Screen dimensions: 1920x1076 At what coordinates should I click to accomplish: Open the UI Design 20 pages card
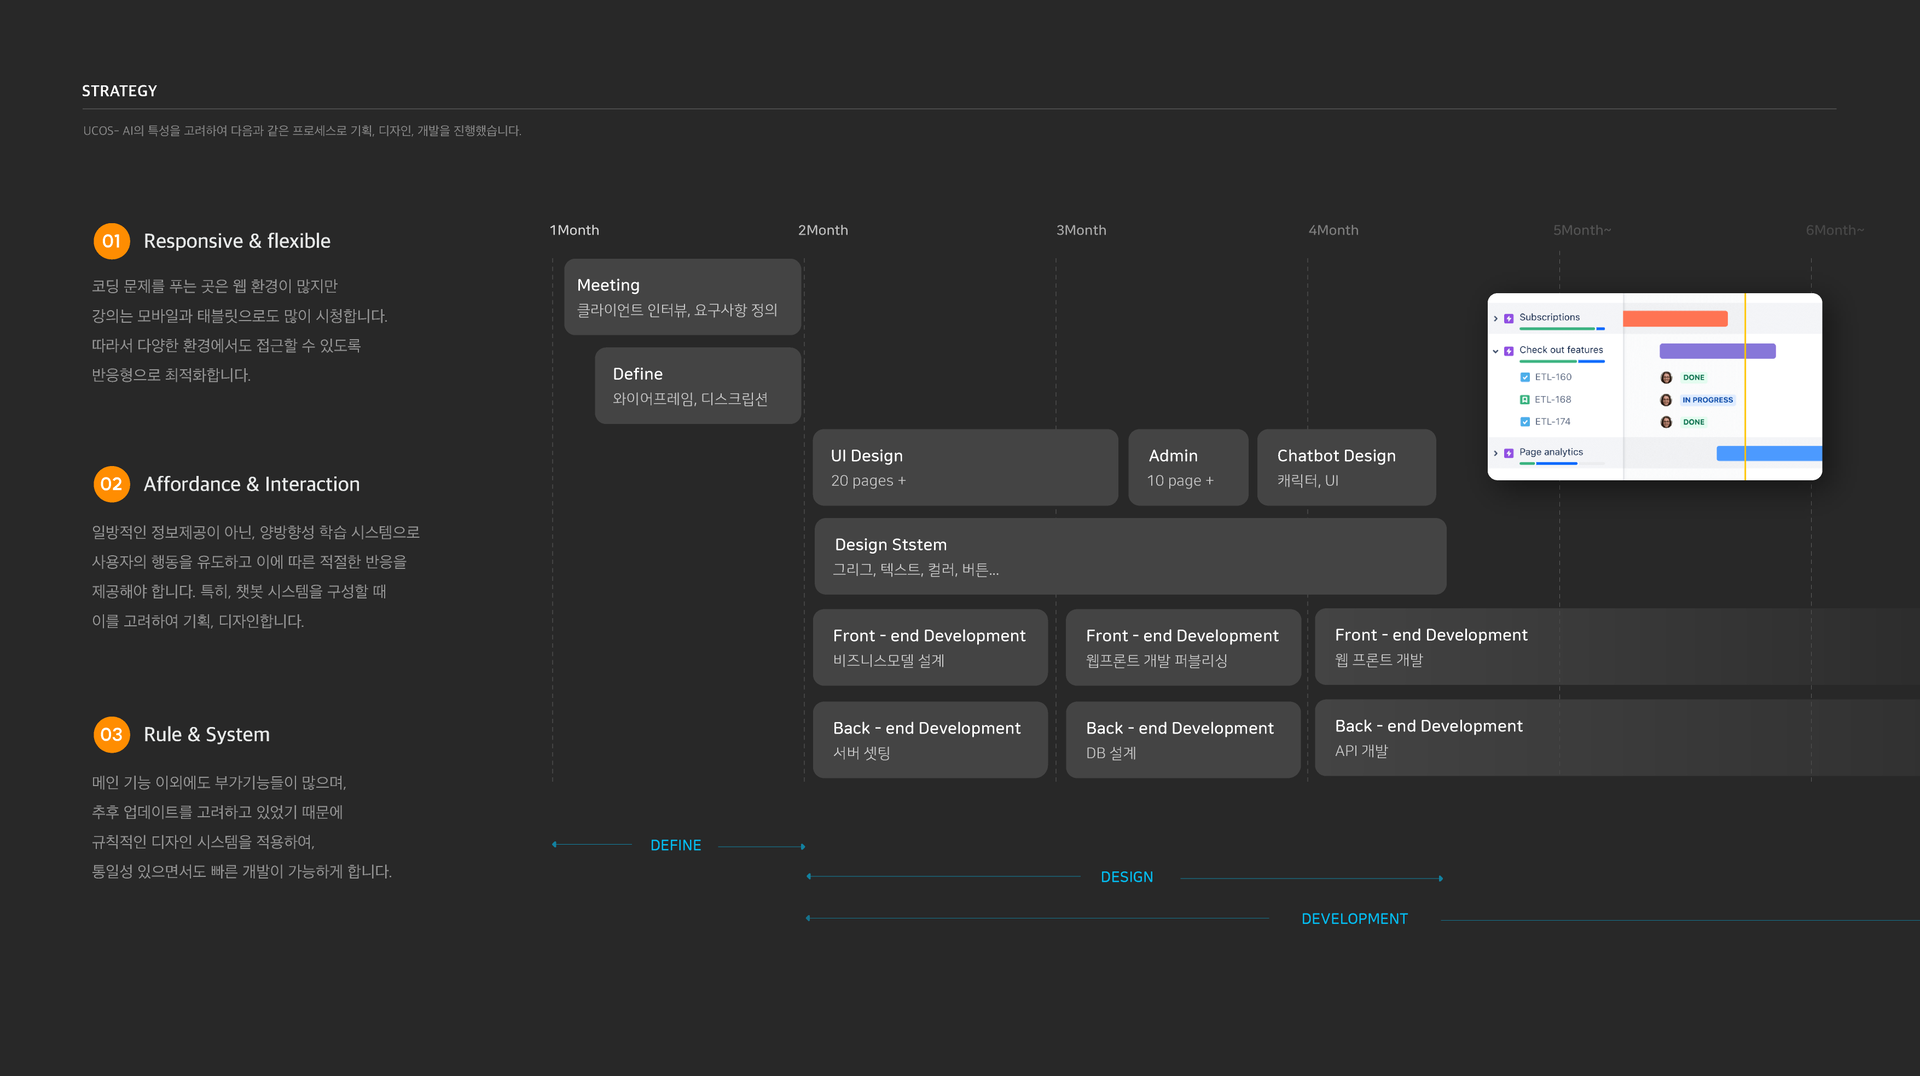tap(965, 468)
